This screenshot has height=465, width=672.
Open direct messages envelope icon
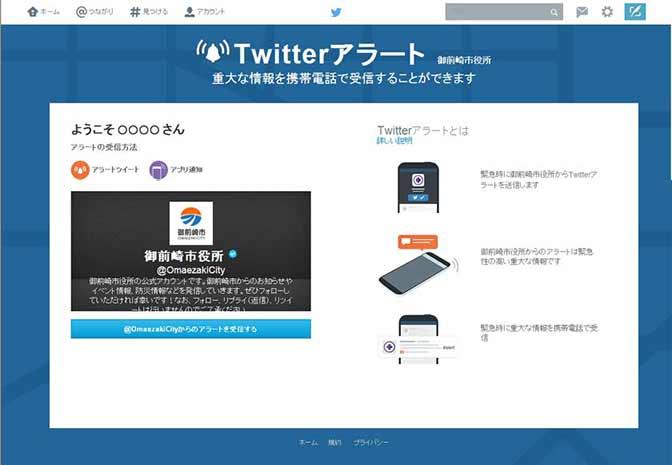[x=582, y=12]
